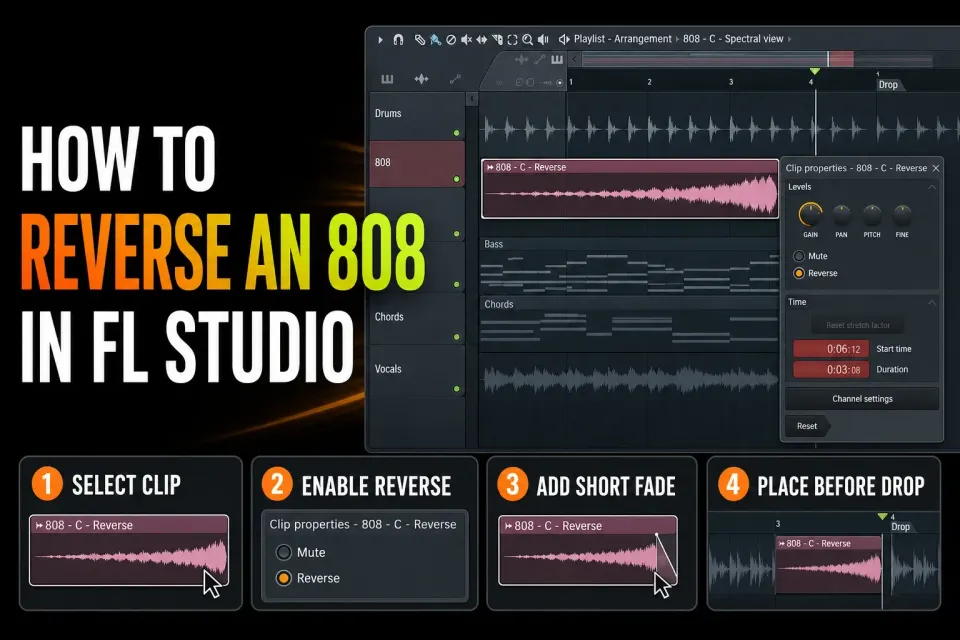The image size is (960, 640).
Task: Select the Select marquee tool
Action: coord(512,39)
